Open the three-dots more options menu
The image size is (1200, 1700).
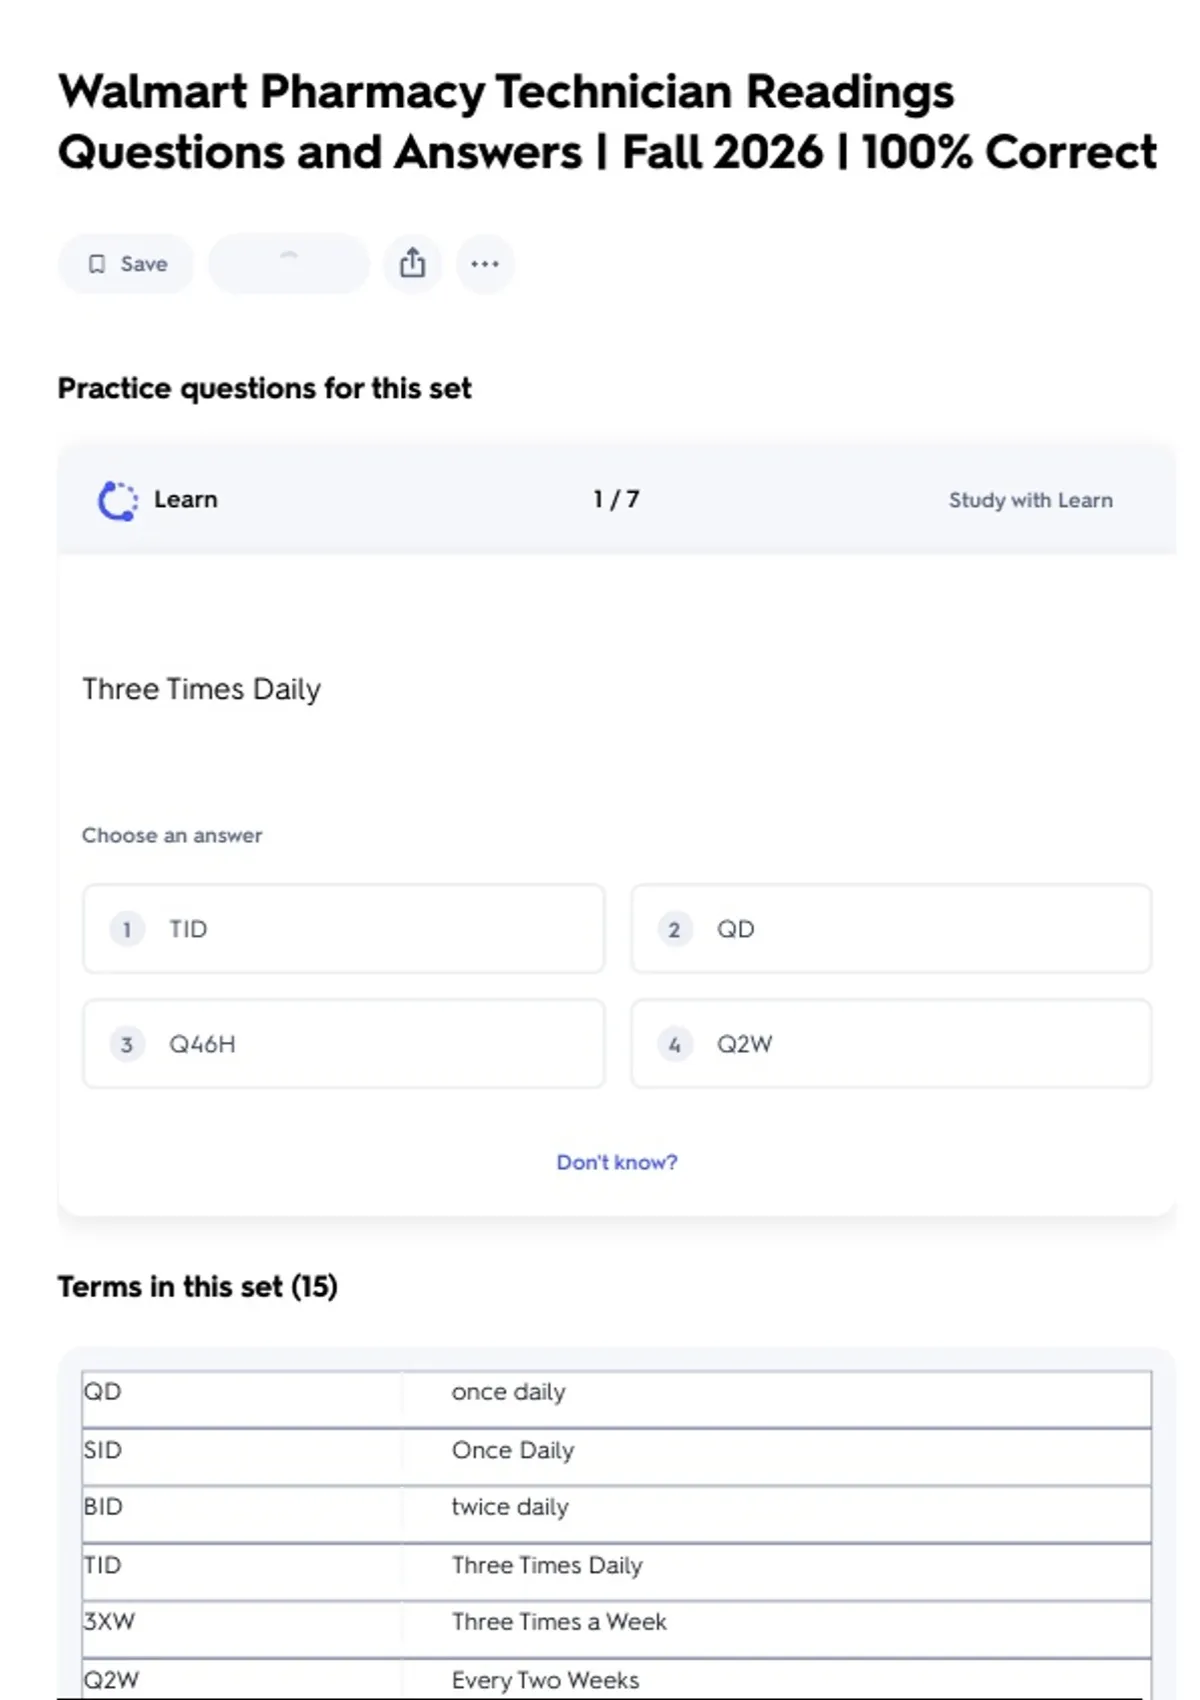tap(485, 264)
